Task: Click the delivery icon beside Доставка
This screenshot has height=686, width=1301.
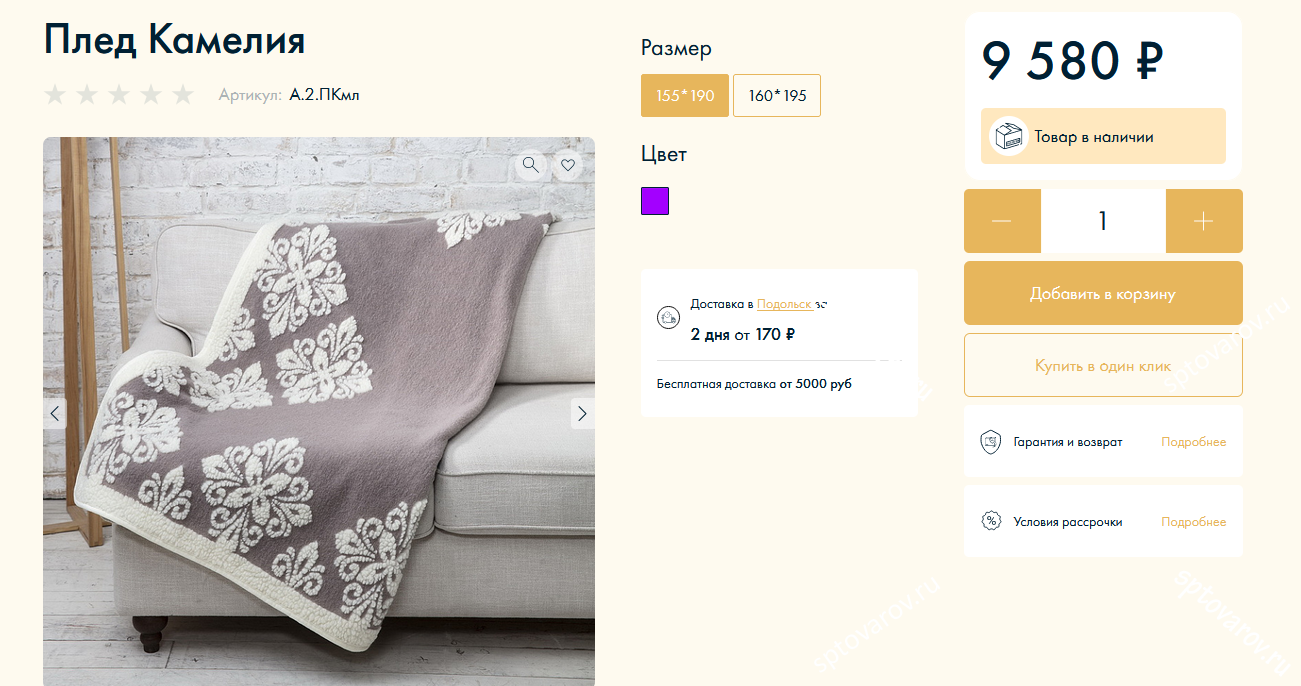Action: pos(668,318)
